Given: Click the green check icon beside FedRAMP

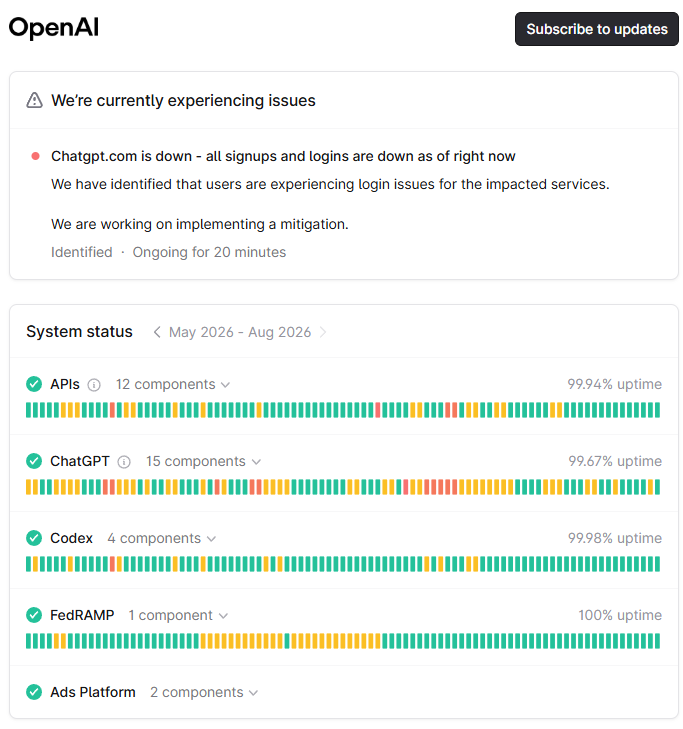Looking at the screenshot, I should point(34,615).
